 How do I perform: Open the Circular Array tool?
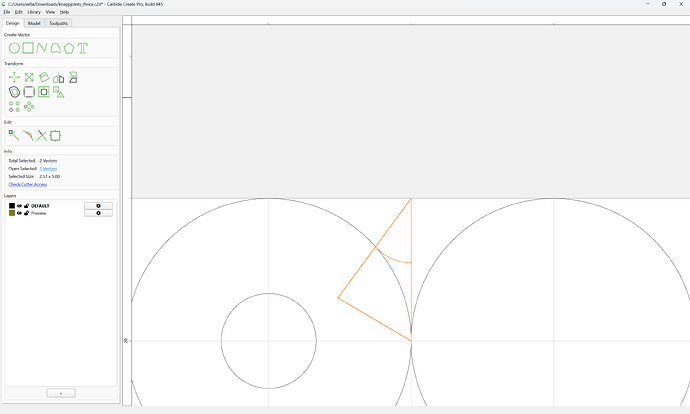point(29,106)
